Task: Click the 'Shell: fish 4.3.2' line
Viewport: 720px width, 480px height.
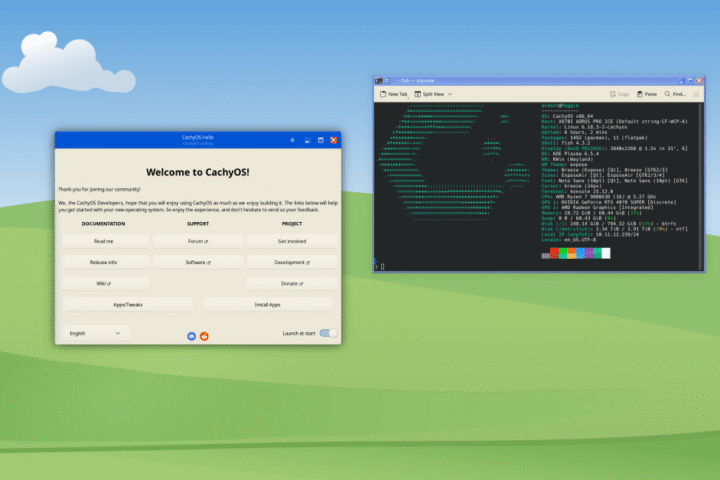Action: [x=566, y=143]
